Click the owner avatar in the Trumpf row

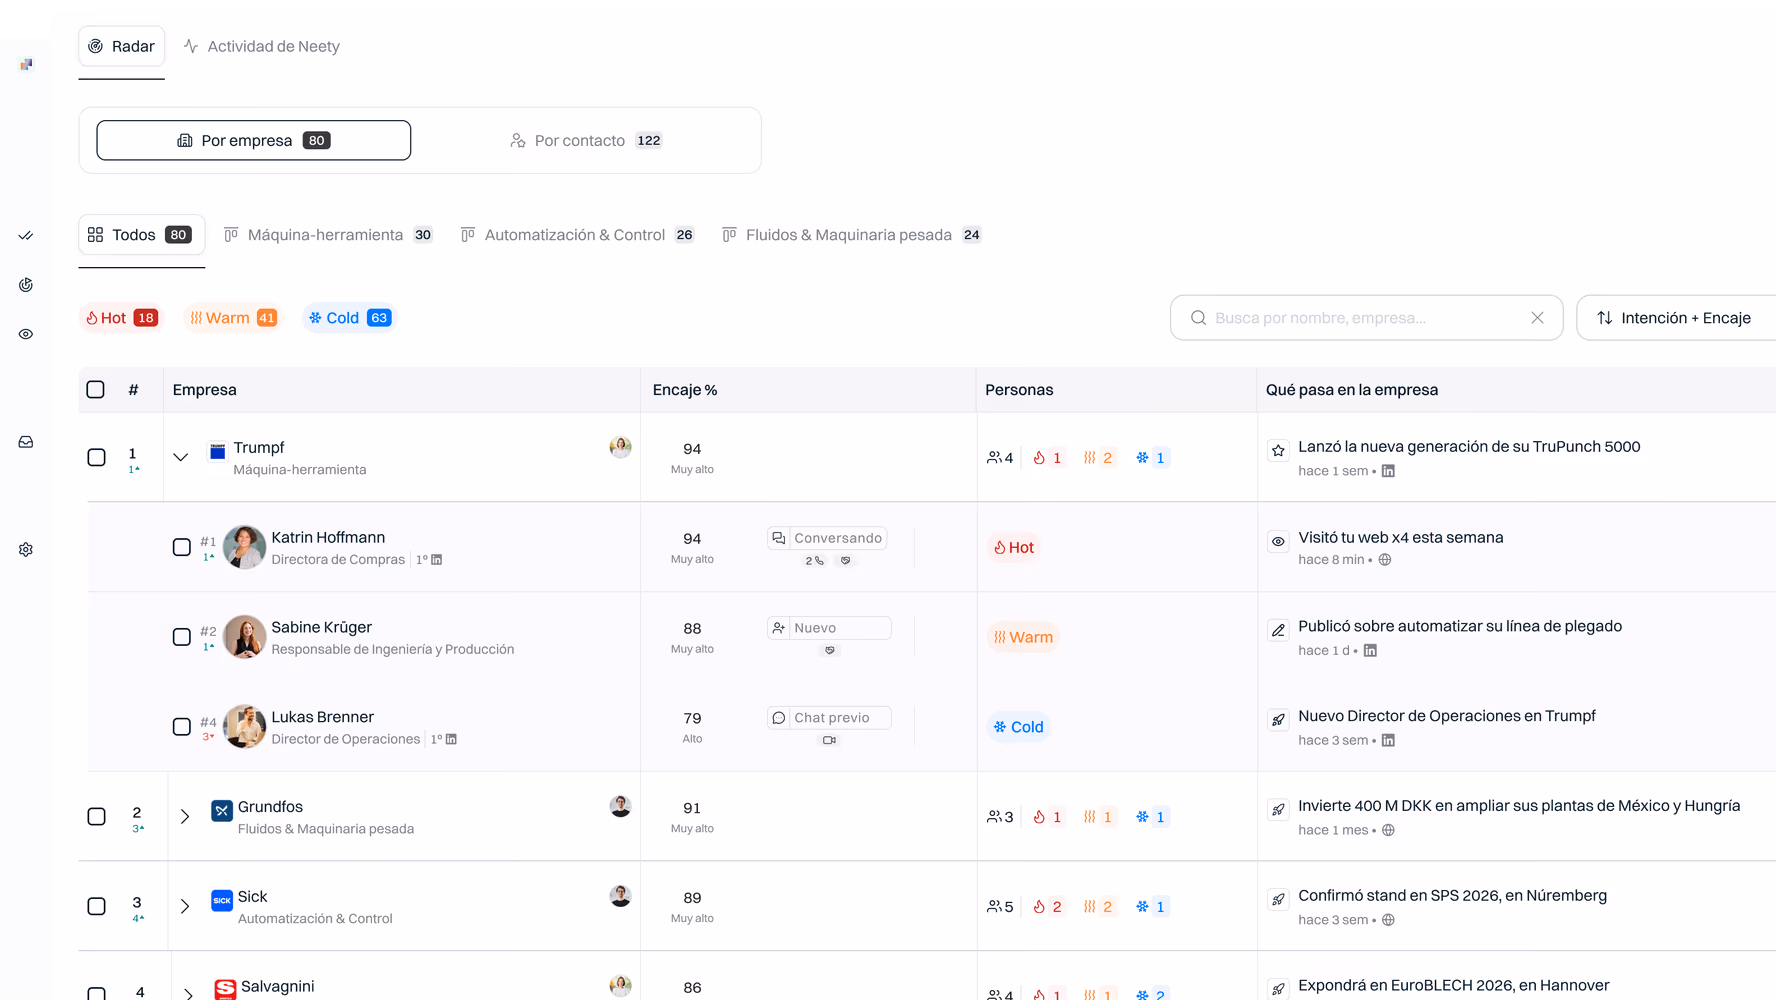[x=620, y=447]
